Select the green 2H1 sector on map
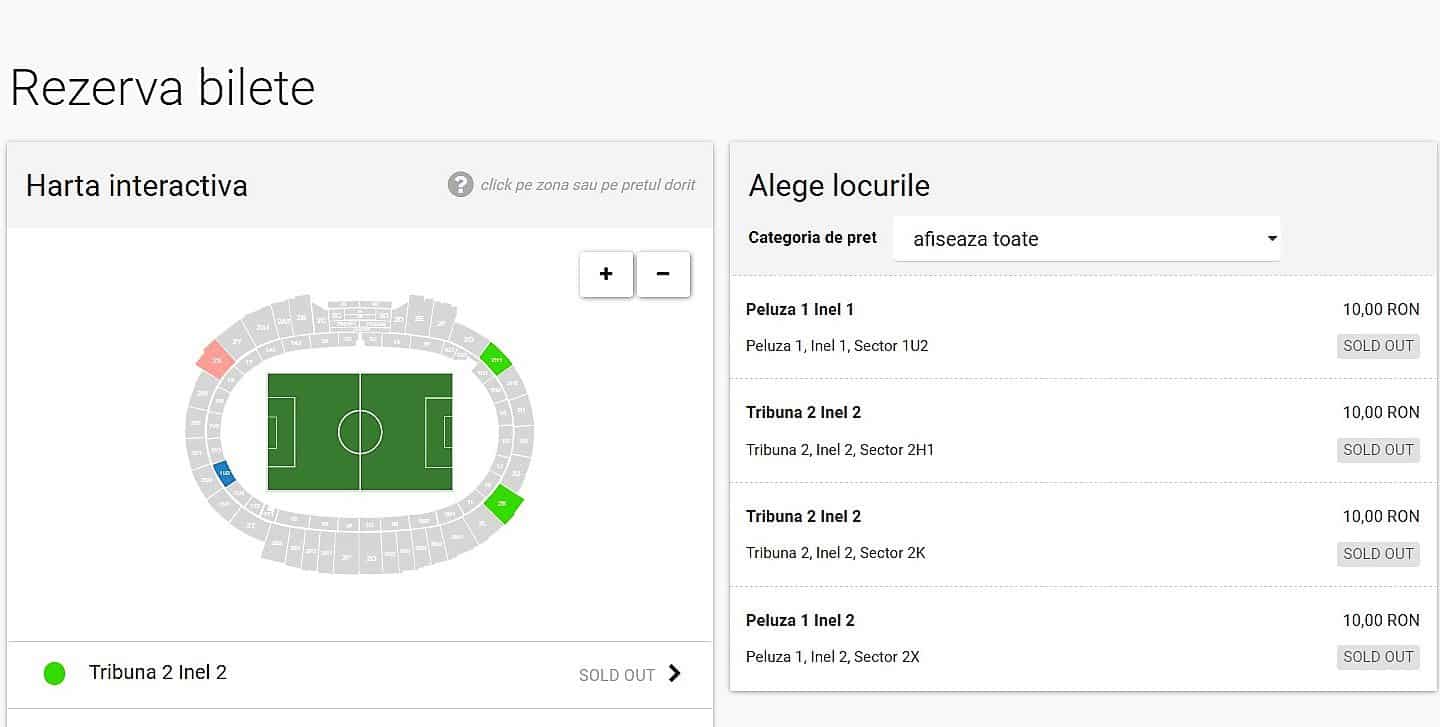Screen dimensions: 1440x727 [x=495, y=358]
